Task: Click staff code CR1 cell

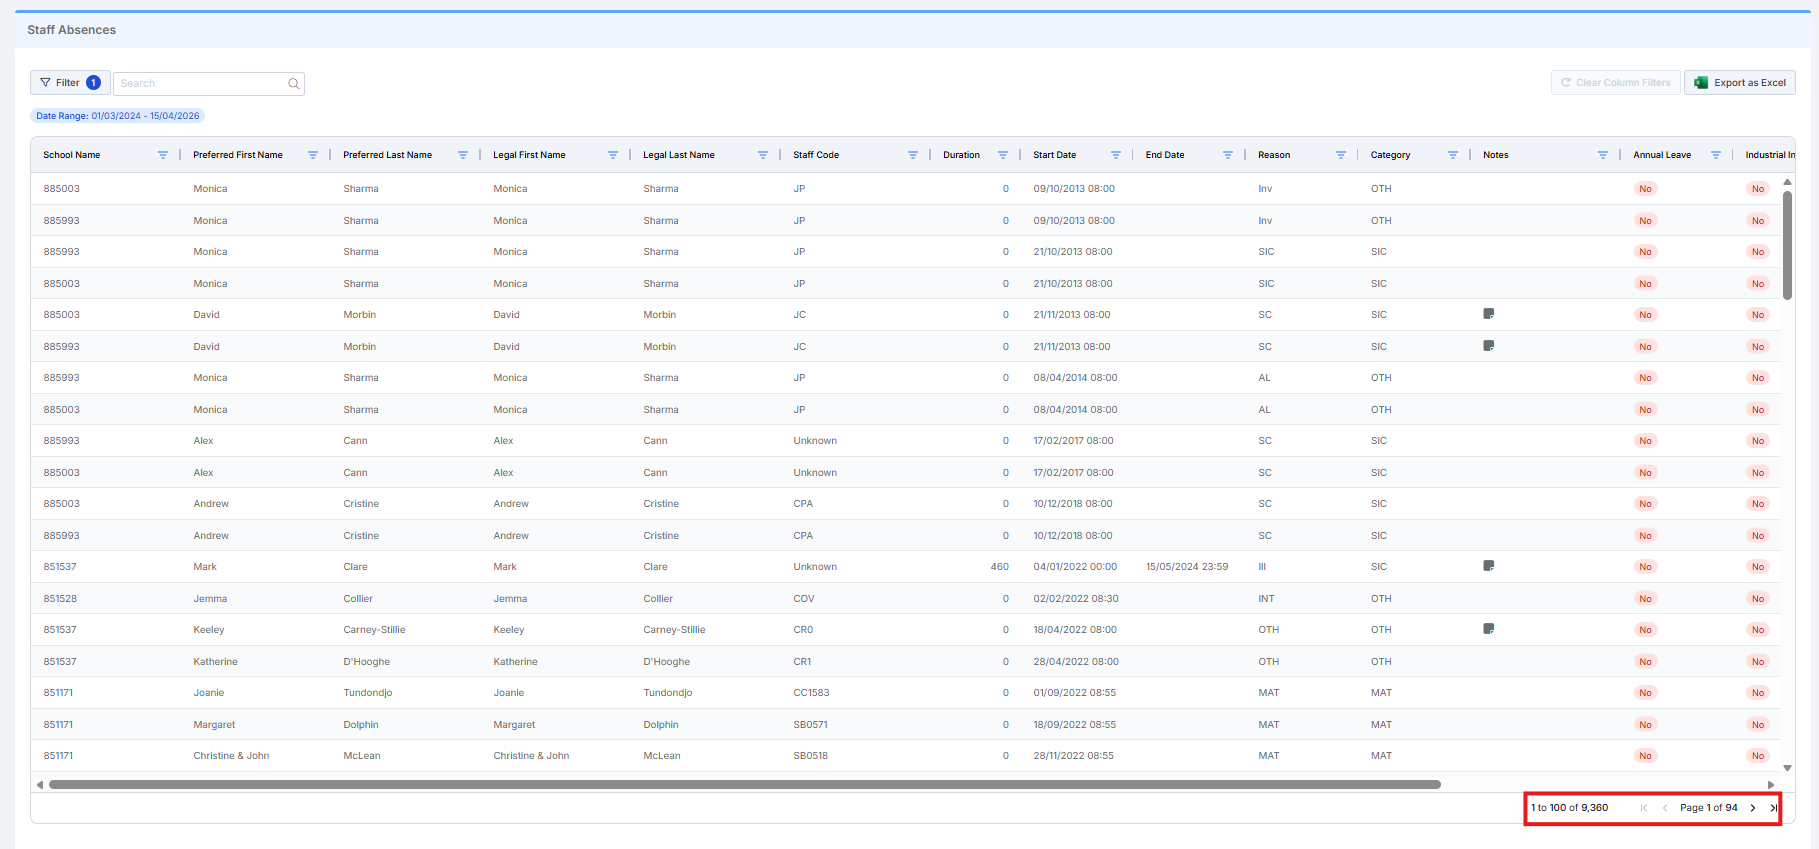Action: (x=802, y=662)
